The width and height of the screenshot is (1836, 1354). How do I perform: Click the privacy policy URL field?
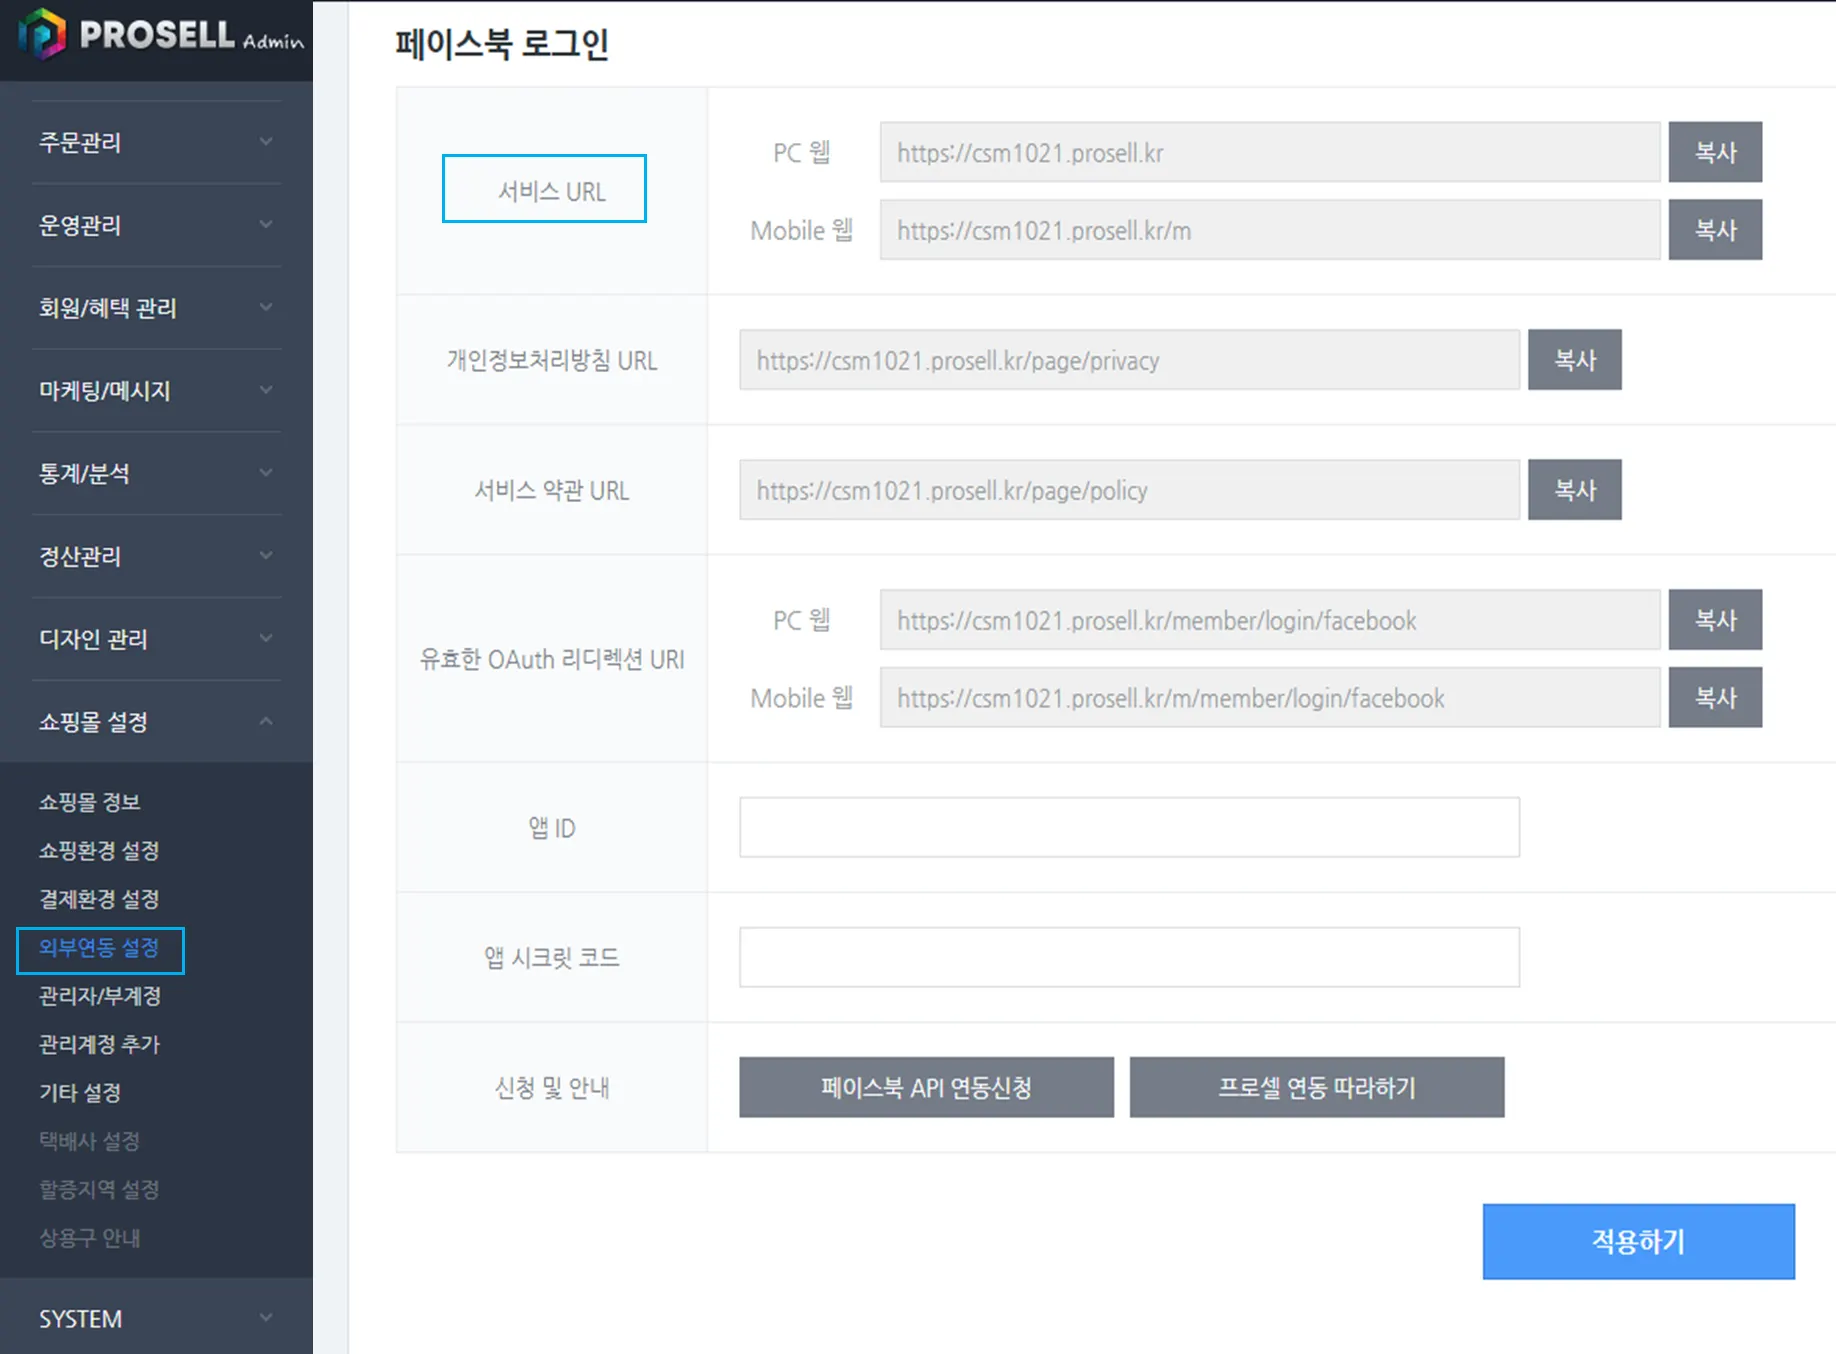pyautogui.click(x=1130, y=360)
